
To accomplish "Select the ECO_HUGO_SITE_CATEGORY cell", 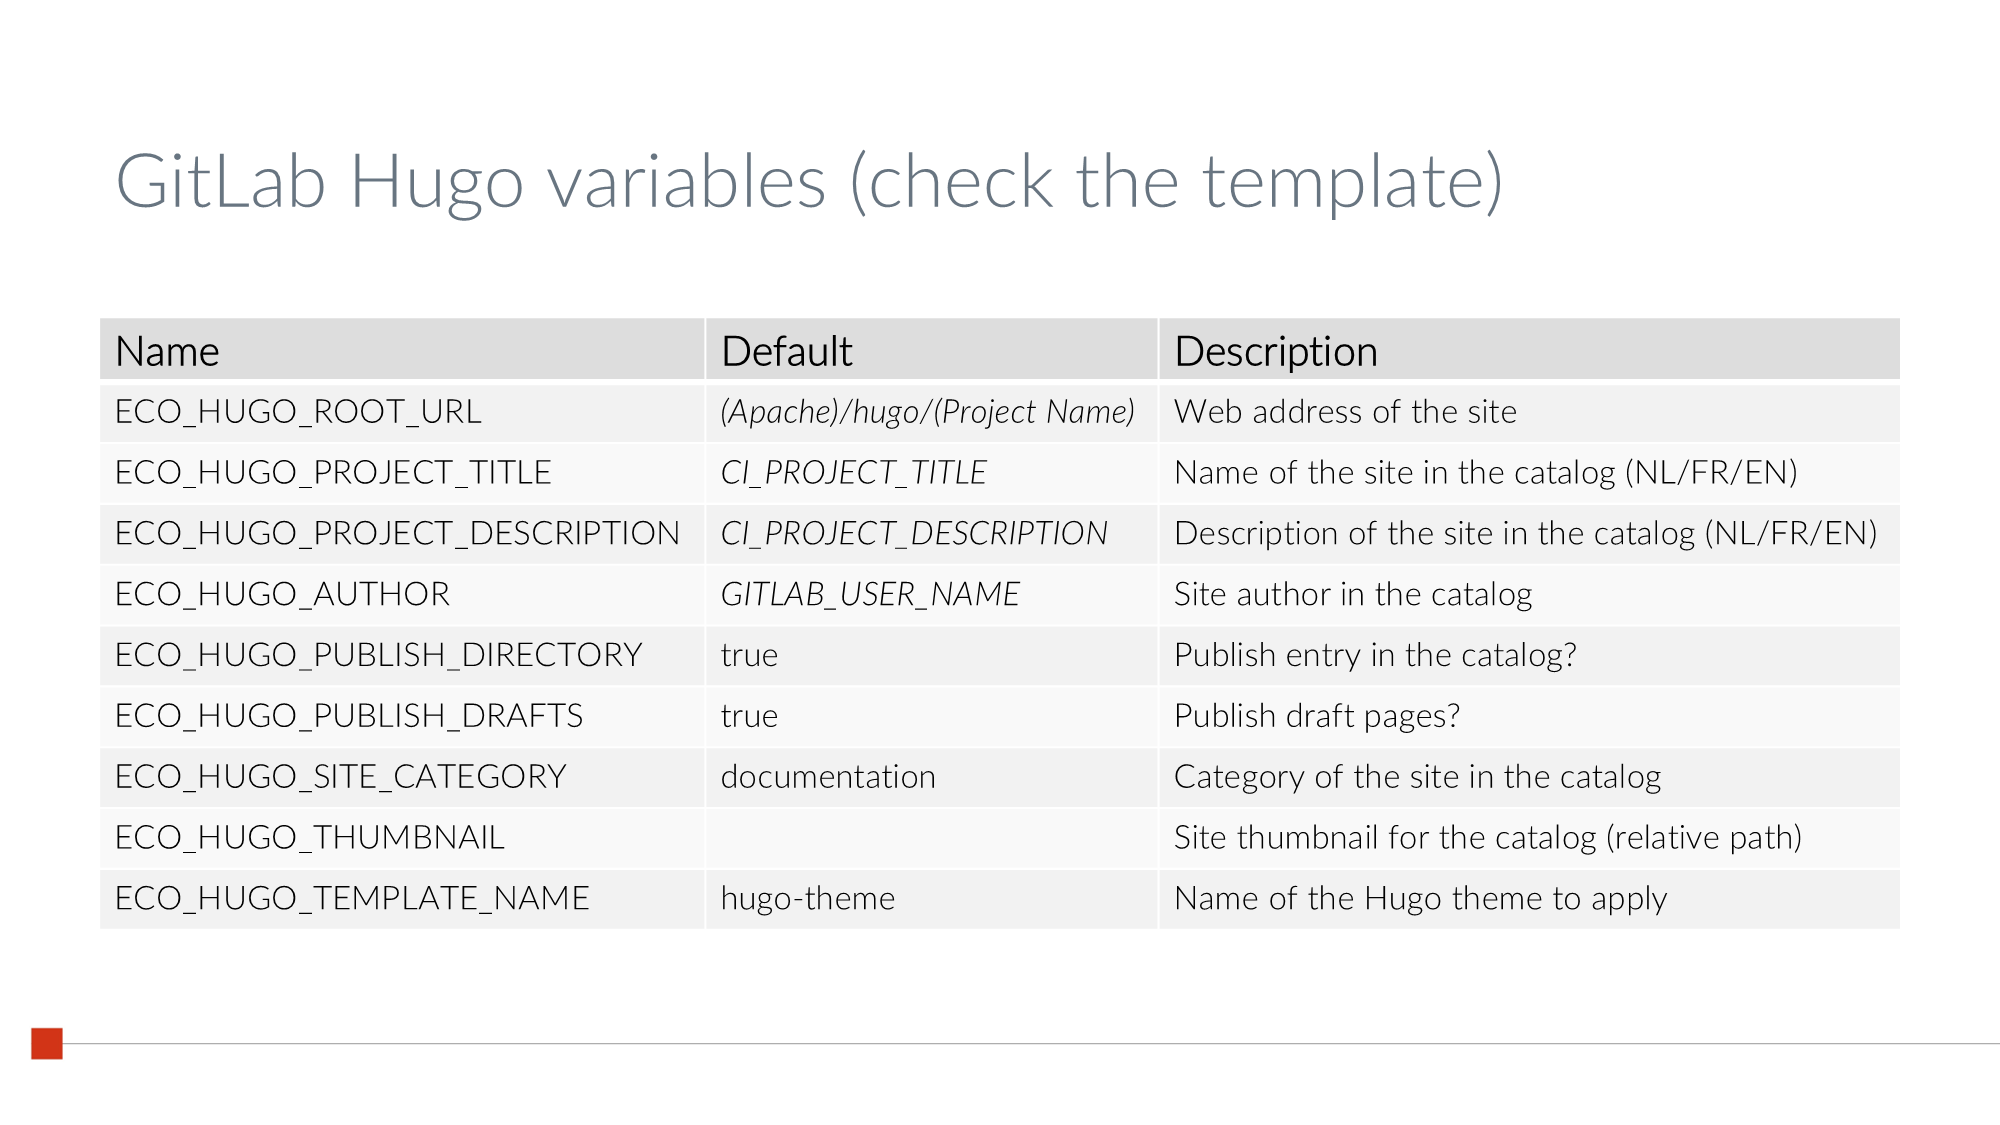I will [340, 777].
